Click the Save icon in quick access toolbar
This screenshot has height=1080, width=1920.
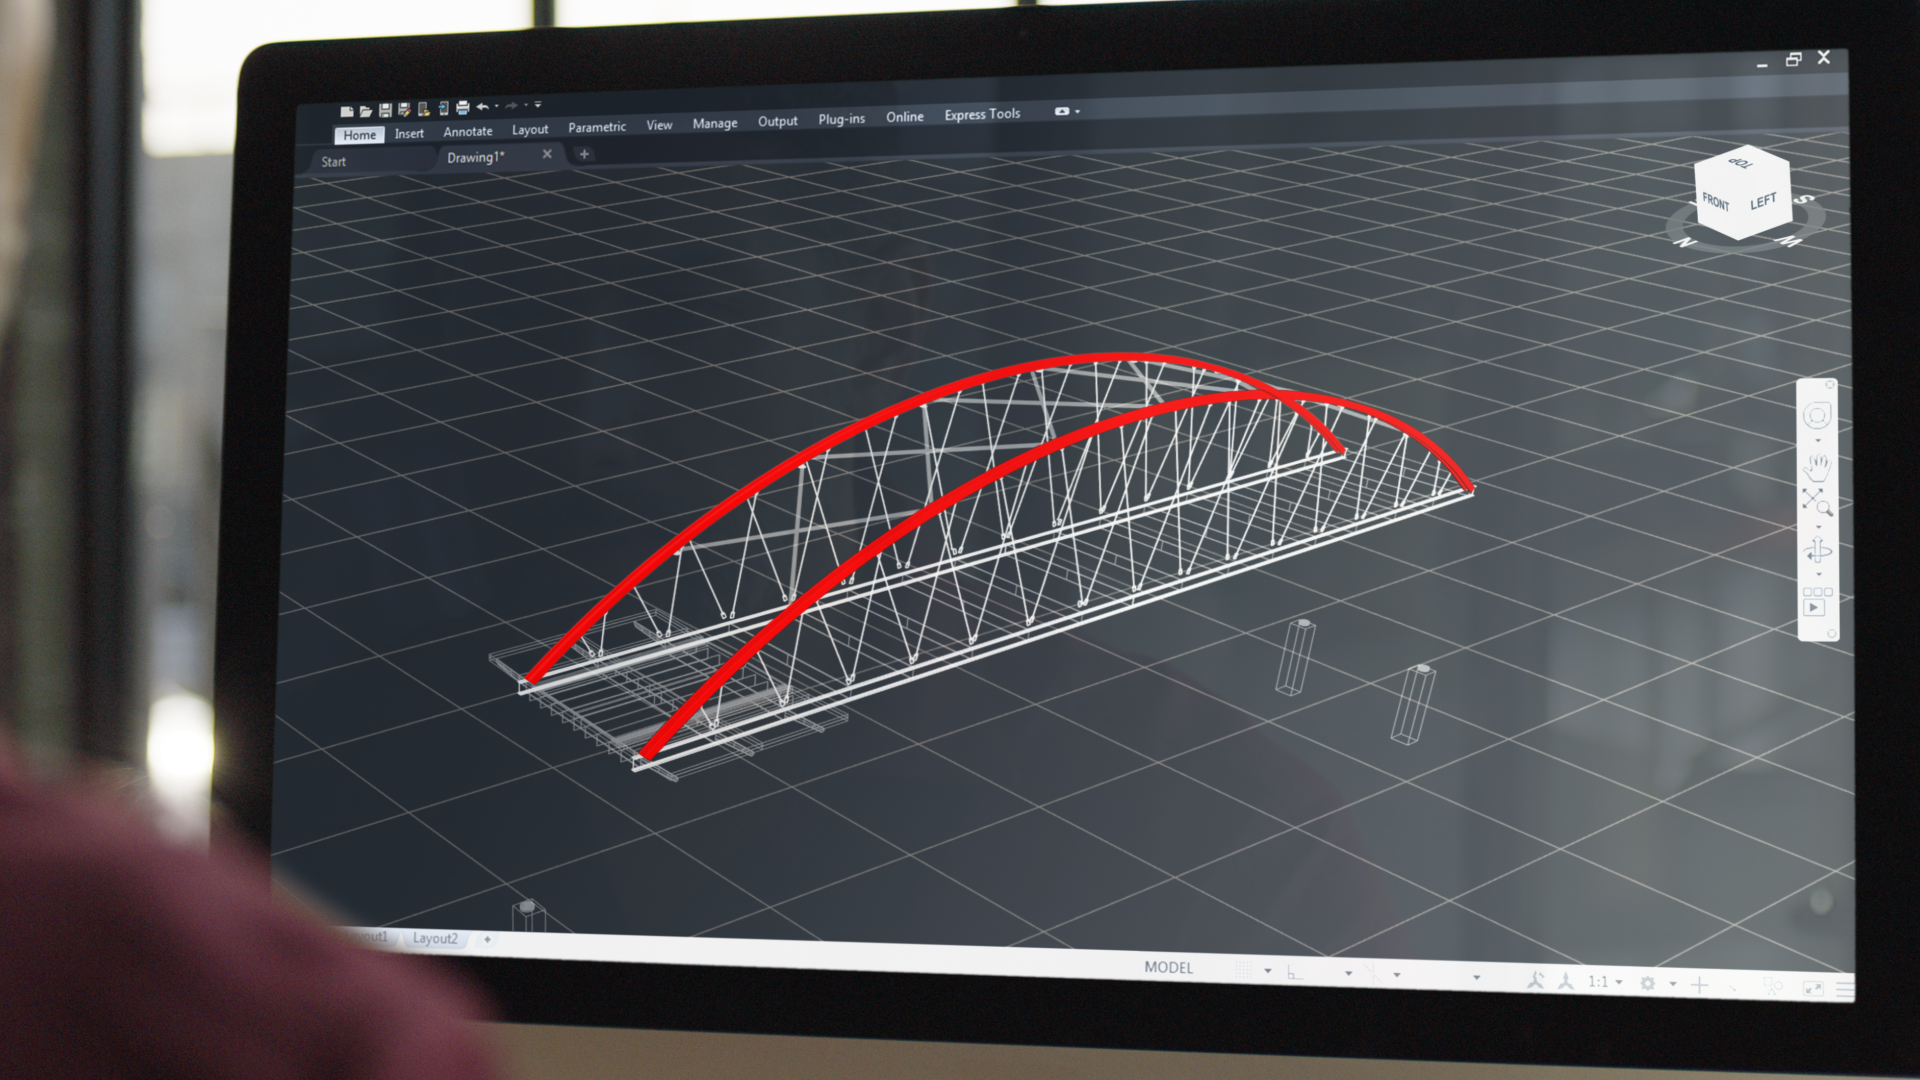pyautogui.click(x=385, y=110)
